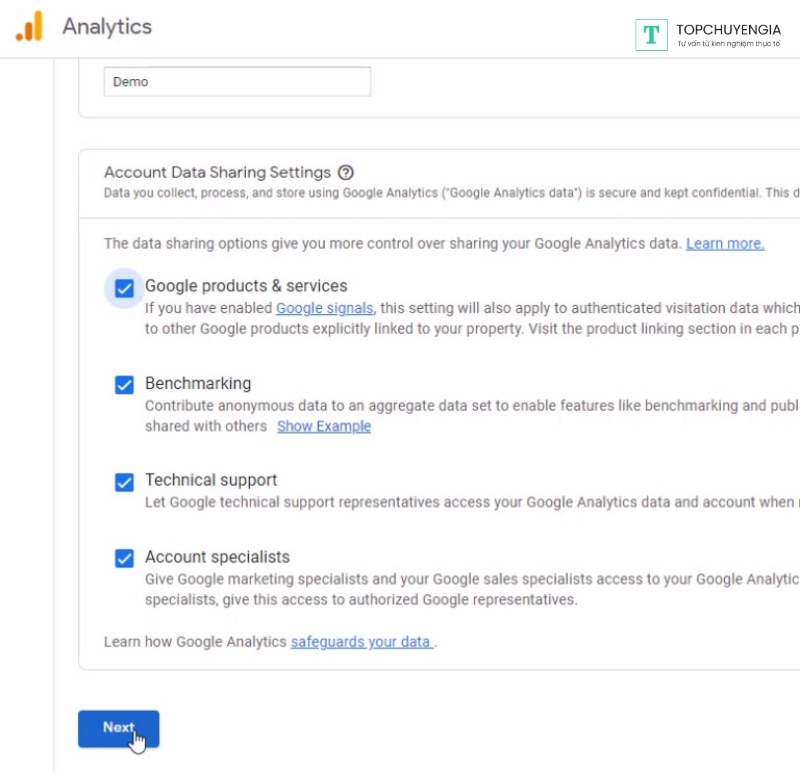Click the Benchmarking option label

click(198, 383)
